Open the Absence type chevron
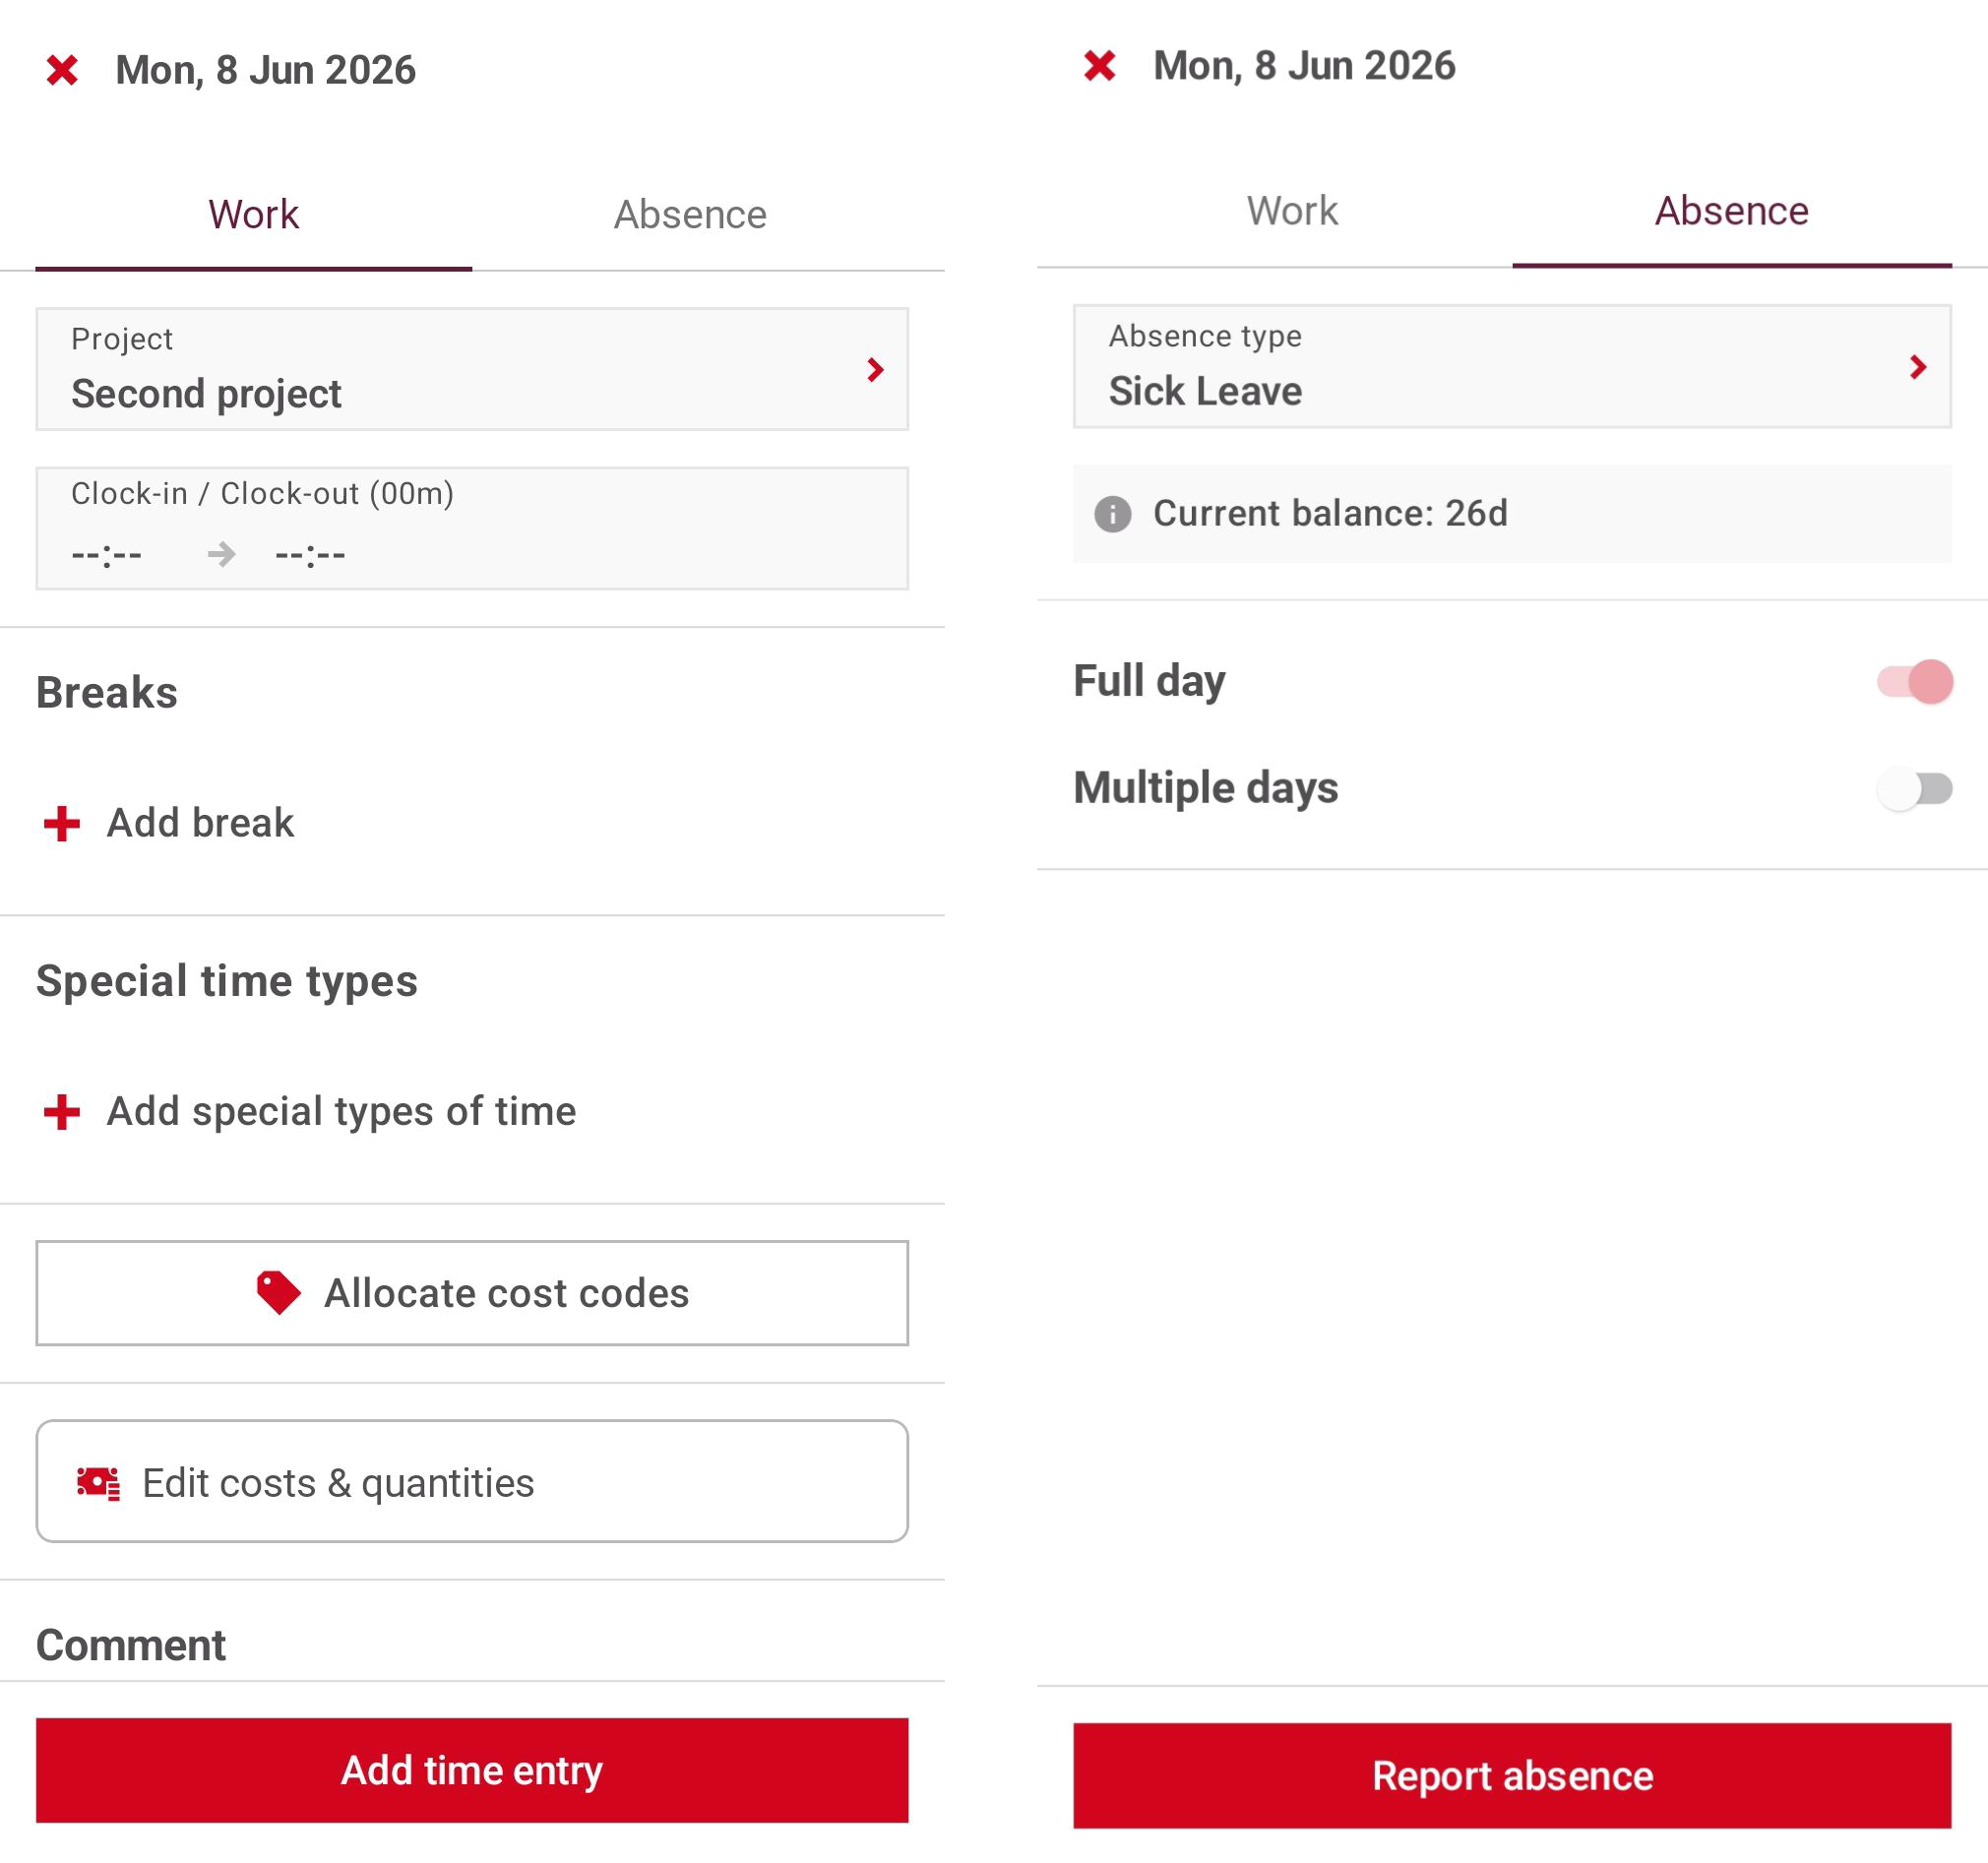Viewport: 1988px width, 1863px height. (x=1918, y=367)
